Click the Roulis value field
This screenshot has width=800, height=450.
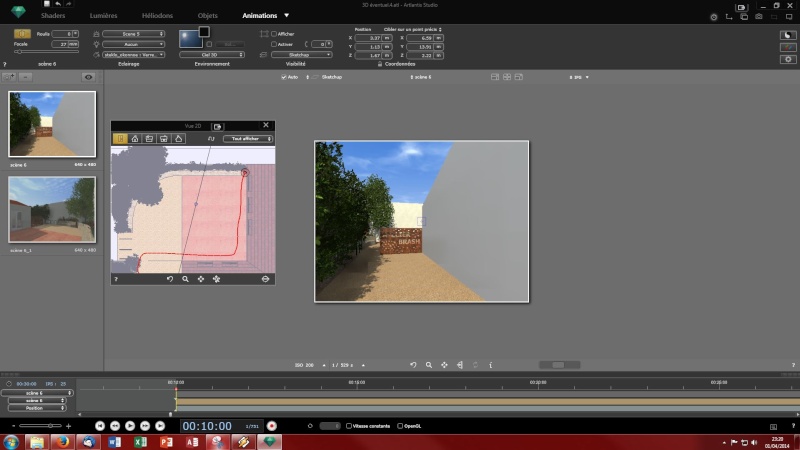click(x=63, y=34)
